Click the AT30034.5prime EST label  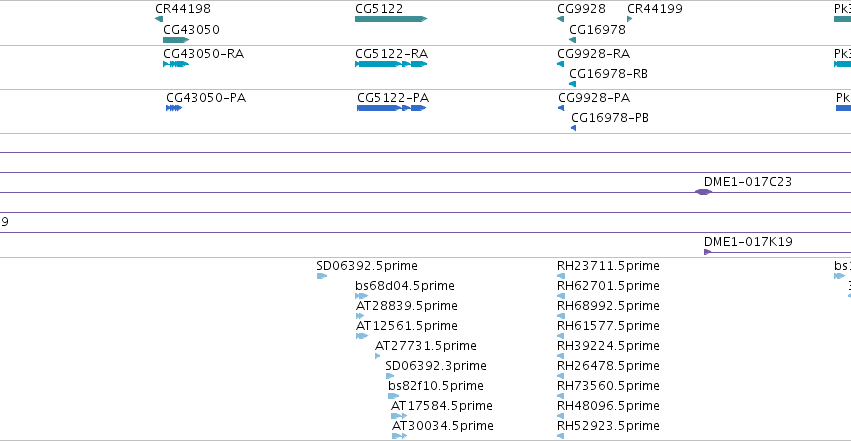[443, 426]
